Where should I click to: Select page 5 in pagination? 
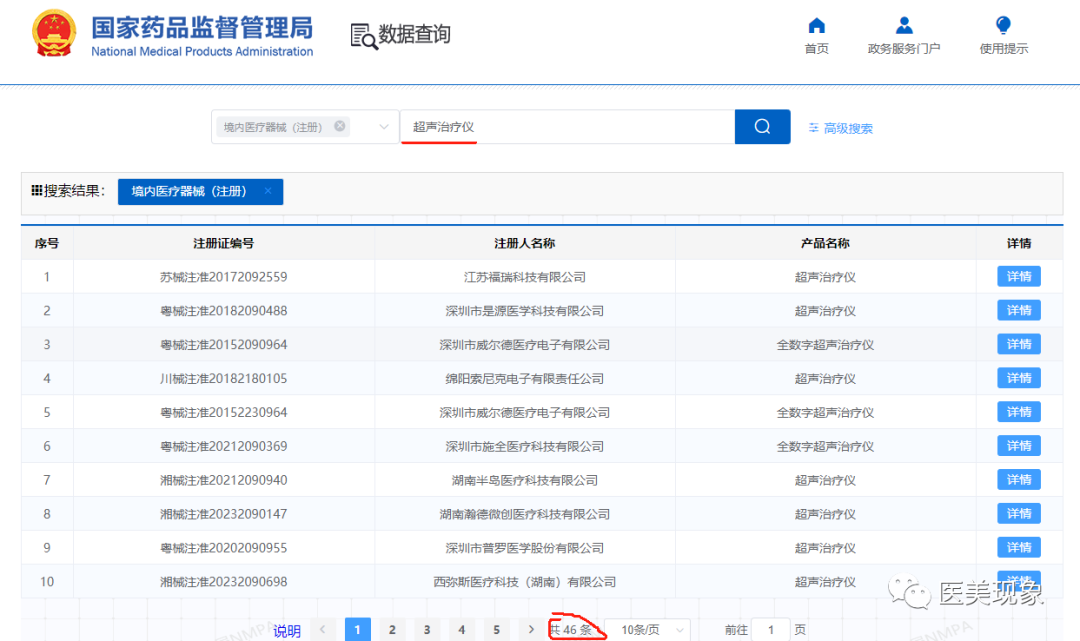click(x=497, y=628)
